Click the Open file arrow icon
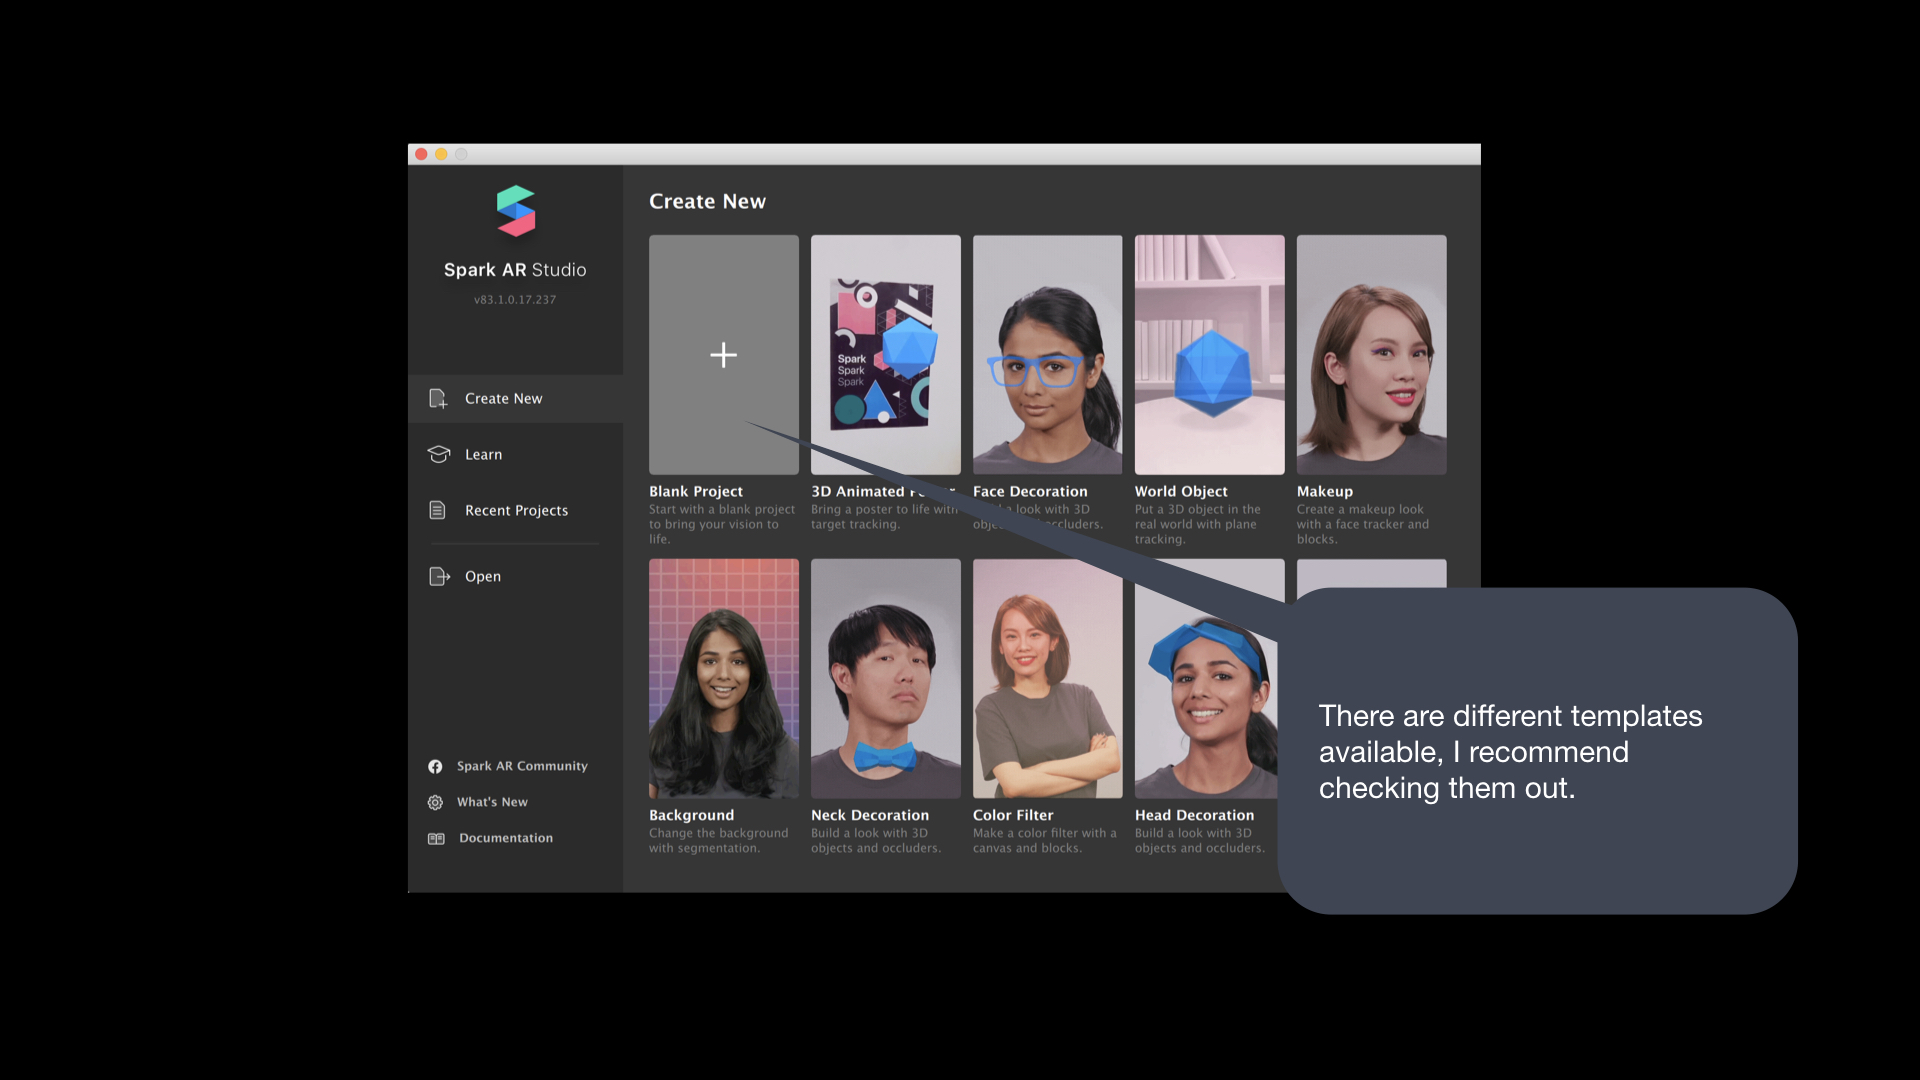Viewport: 1920px width, 1080px height. tap(439, 576)
